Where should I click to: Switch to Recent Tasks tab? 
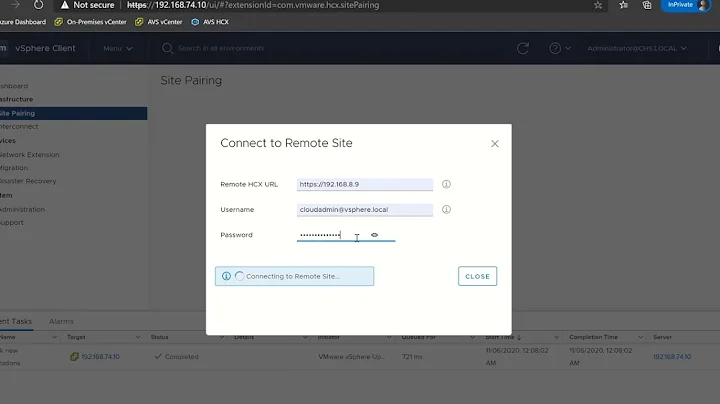tap(16, 321)
